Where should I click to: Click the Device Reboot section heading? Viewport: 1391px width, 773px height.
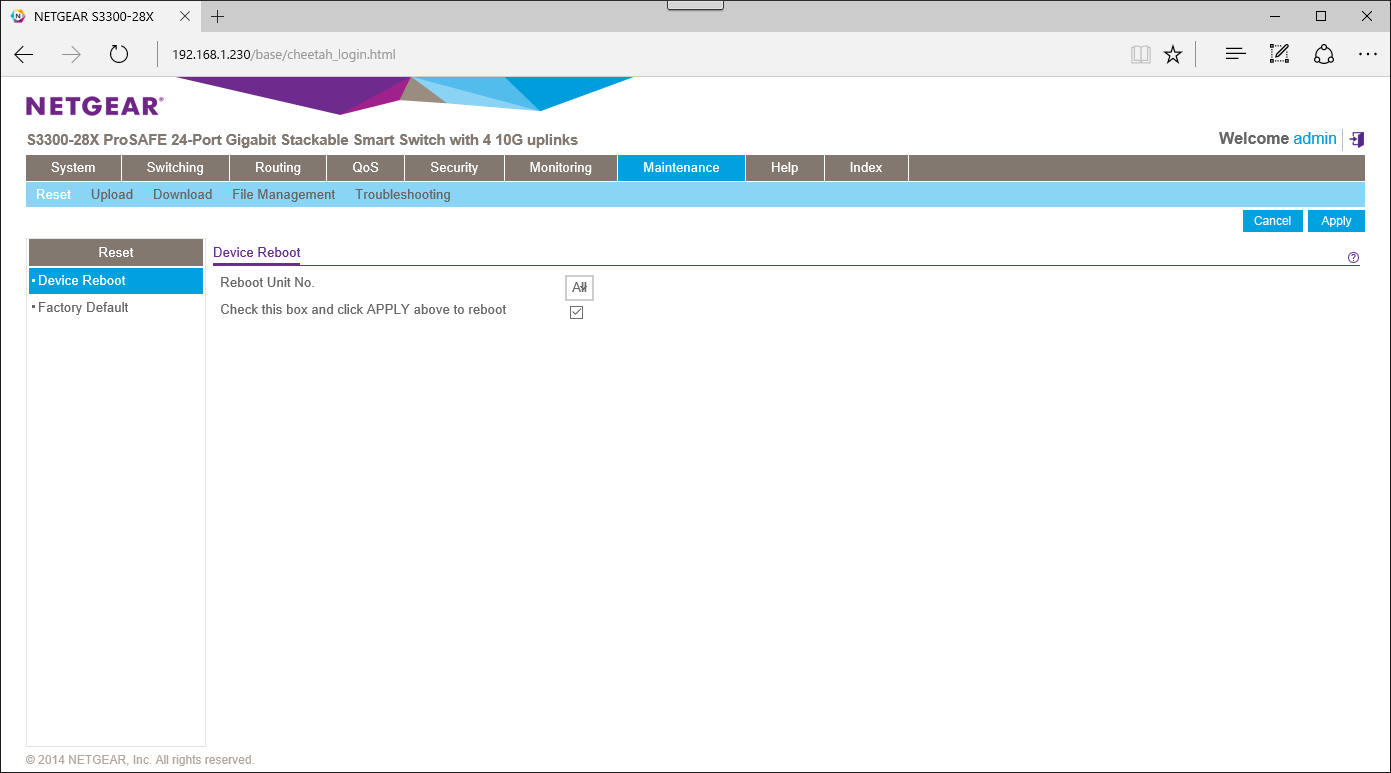(x=257, y=253)
